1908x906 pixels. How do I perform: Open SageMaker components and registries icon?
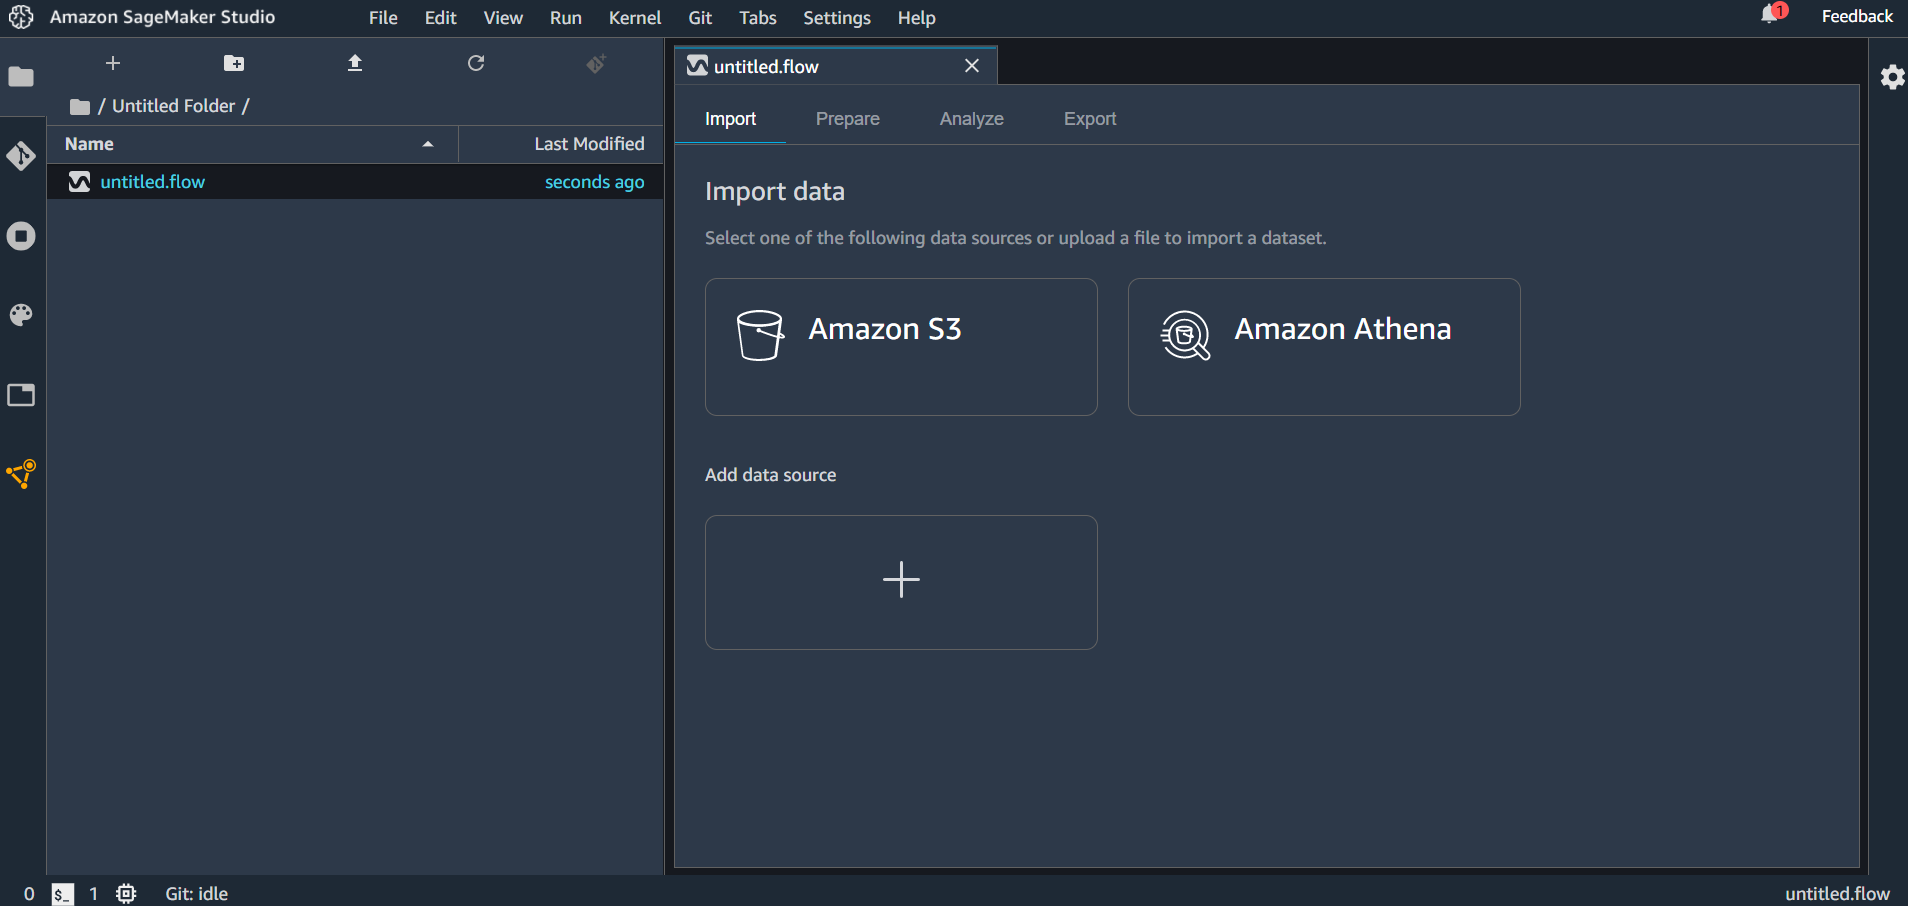tap(21, 474)
